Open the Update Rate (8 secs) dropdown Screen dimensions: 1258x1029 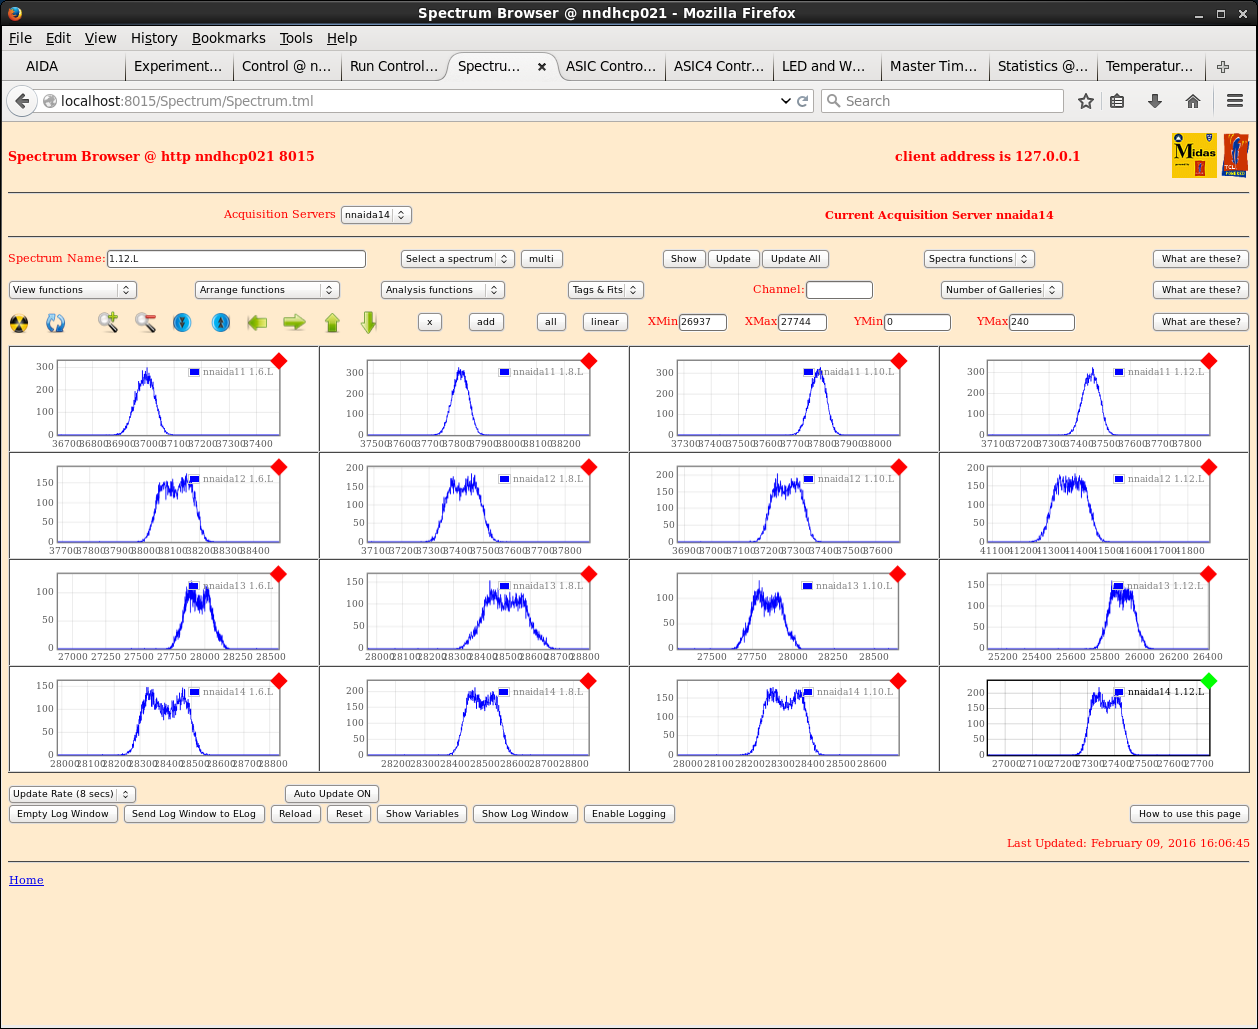coord(72,794)
